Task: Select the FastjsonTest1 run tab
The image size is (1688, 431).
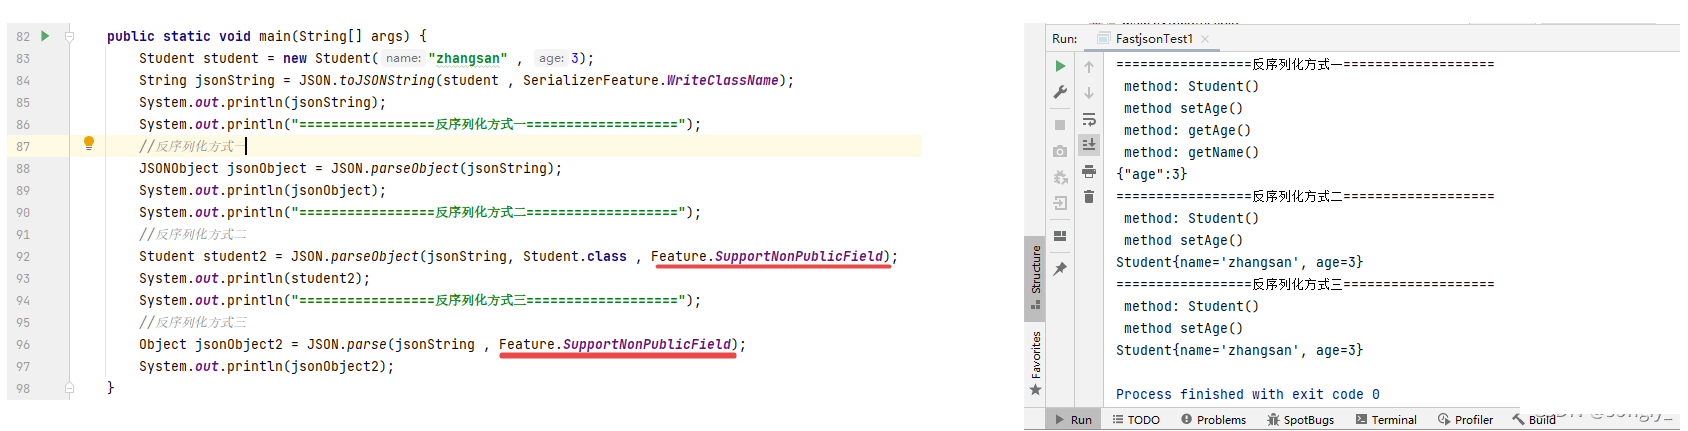Action: pyautogui.click(x=1154, y=39)
